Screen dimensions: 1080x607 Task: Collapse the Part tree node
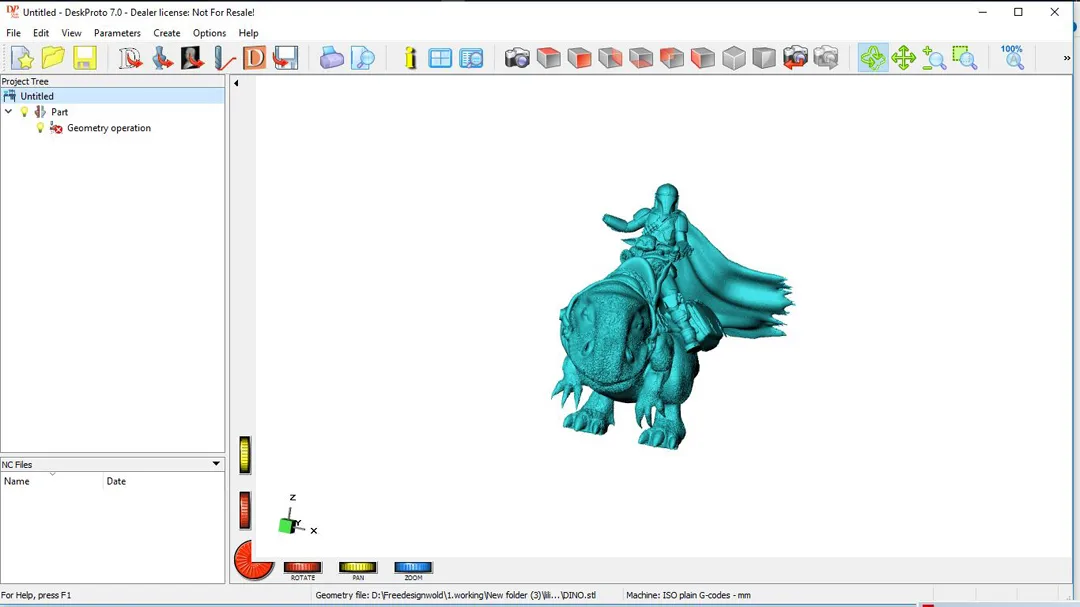click(x=9, y=112)
